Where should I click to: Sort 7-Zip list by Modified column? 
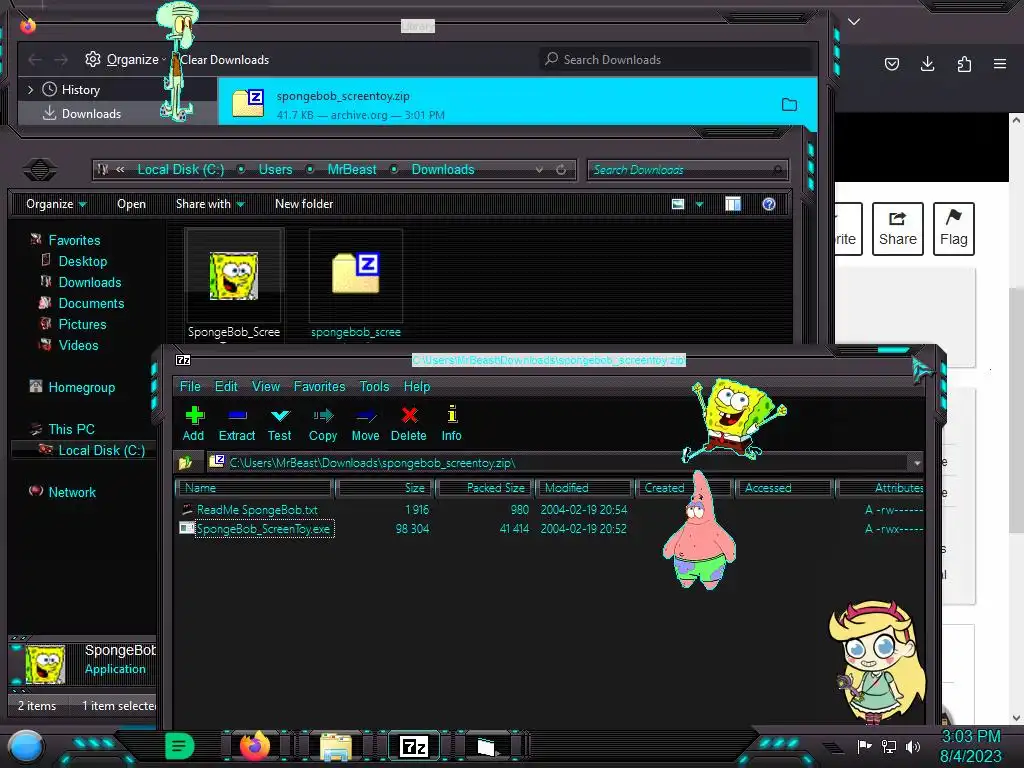584,488
